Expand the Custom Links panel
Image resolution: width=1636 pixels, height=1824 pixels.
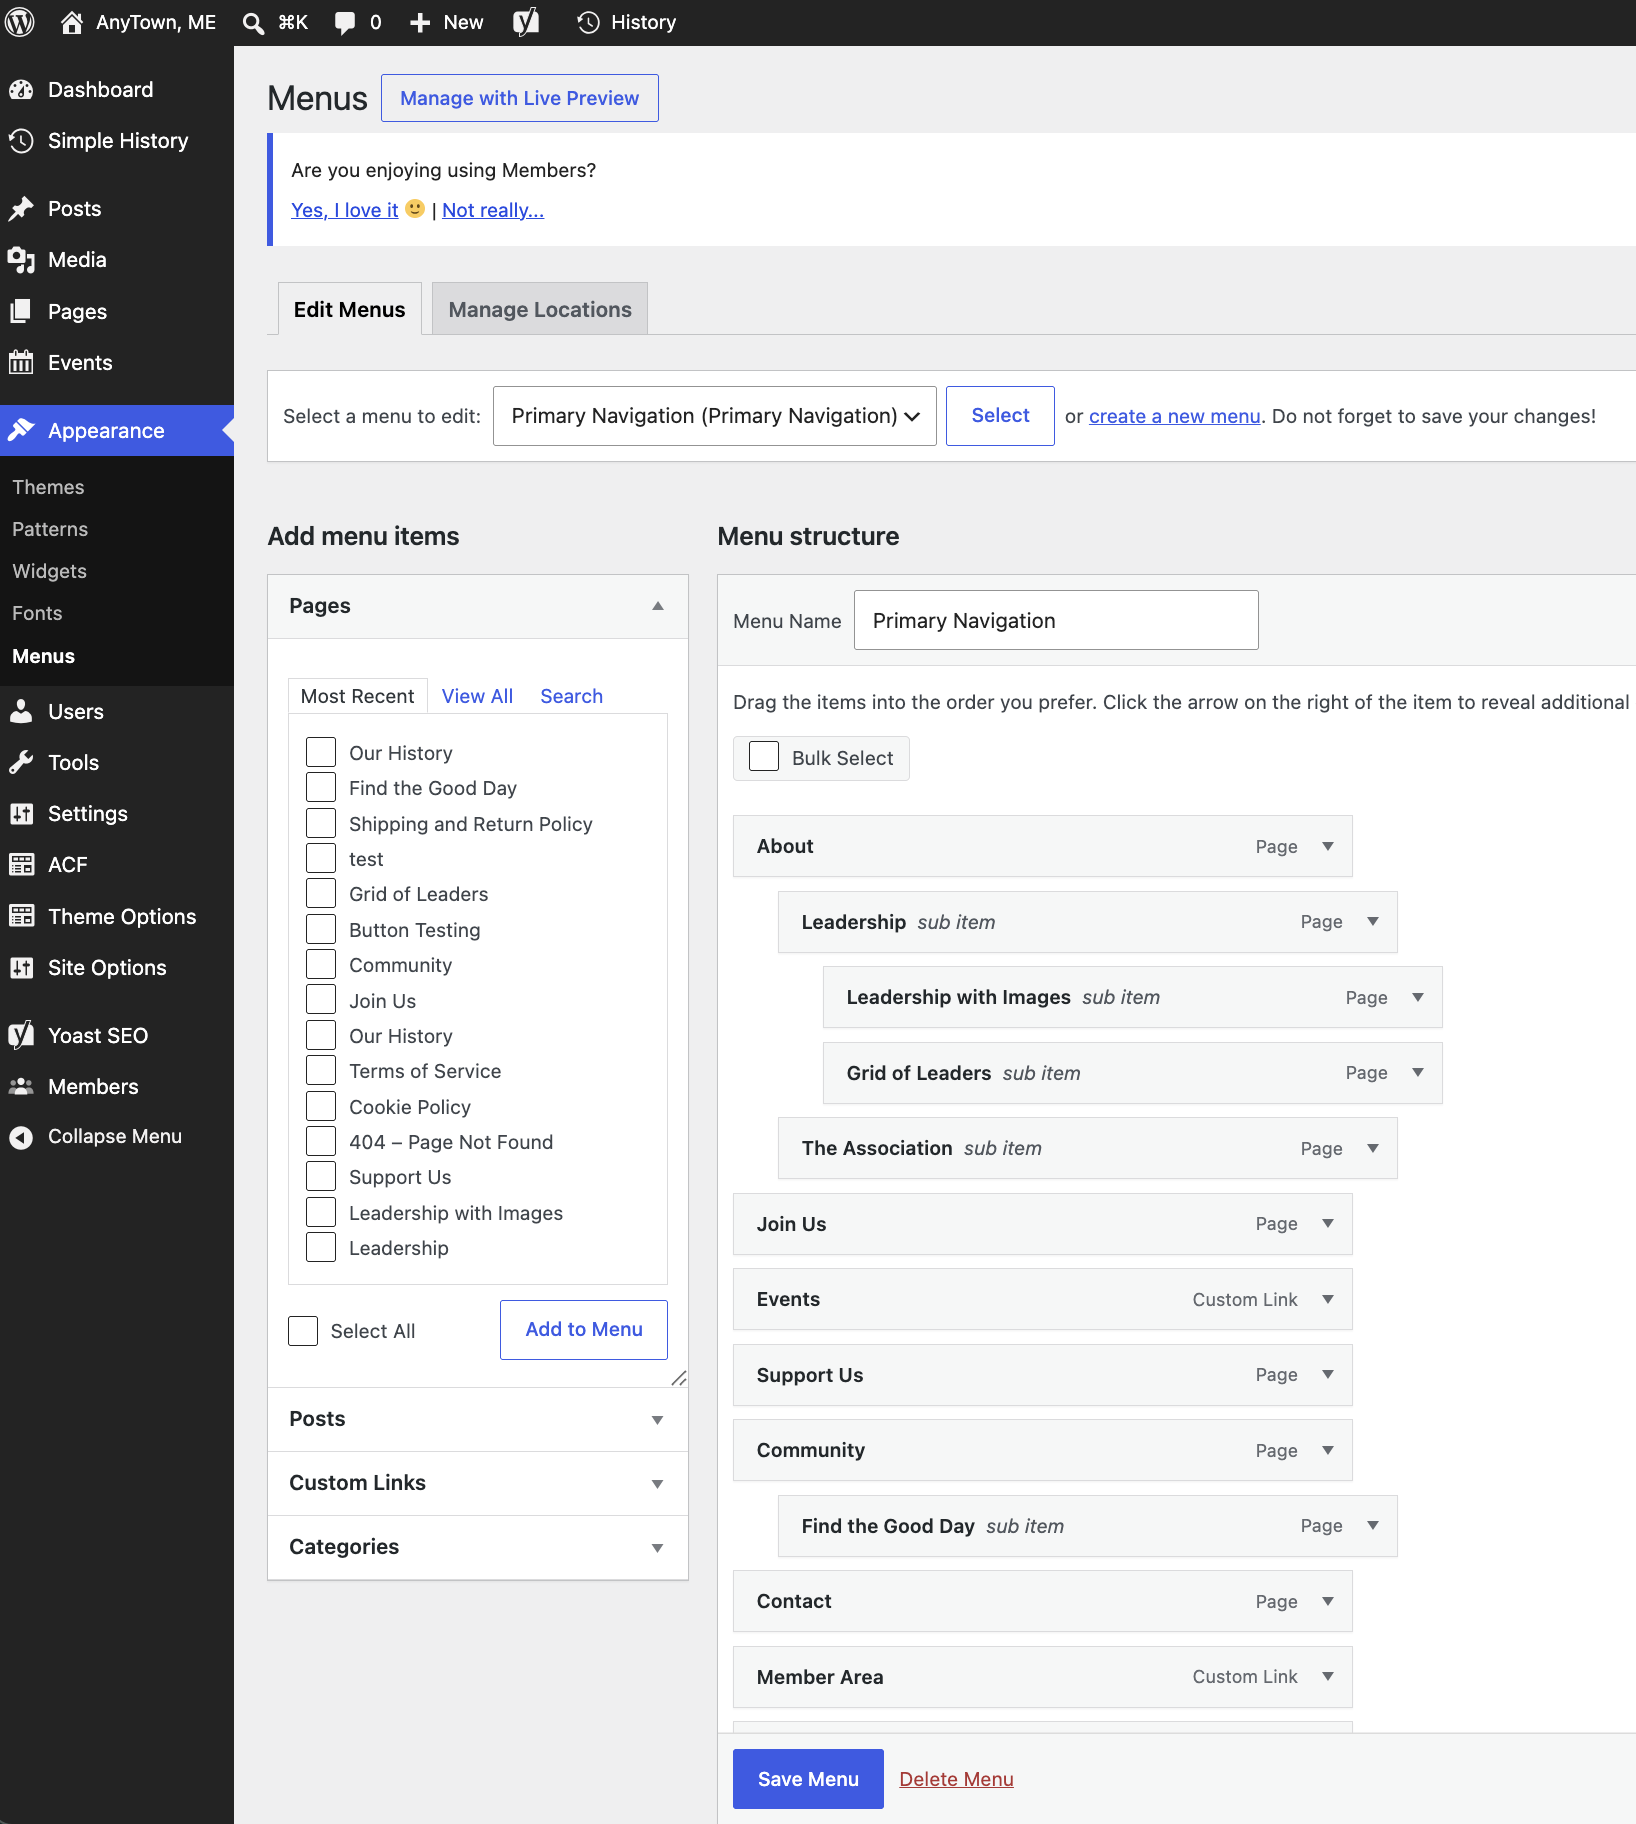[657, 1484]
